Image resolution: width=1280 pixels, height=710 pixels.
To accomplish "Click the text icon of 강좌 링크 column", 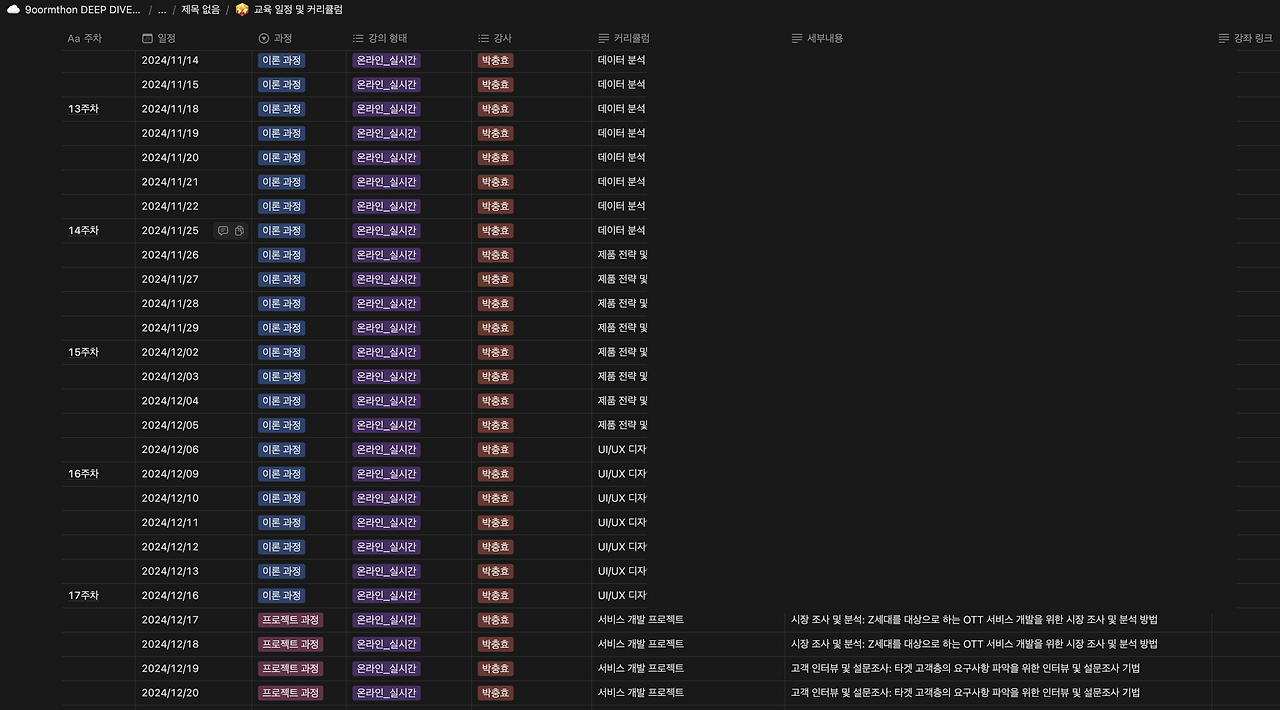I will (1224, 38).
